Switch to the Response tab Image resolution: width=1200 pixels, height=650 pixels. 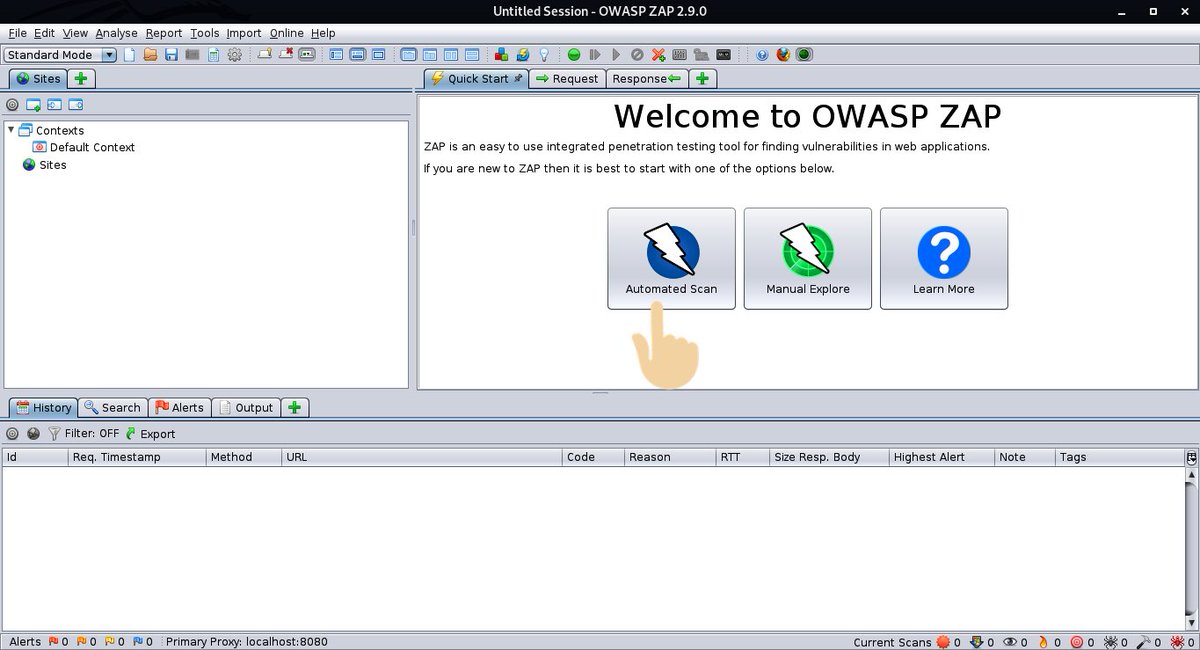coord(647,78)
